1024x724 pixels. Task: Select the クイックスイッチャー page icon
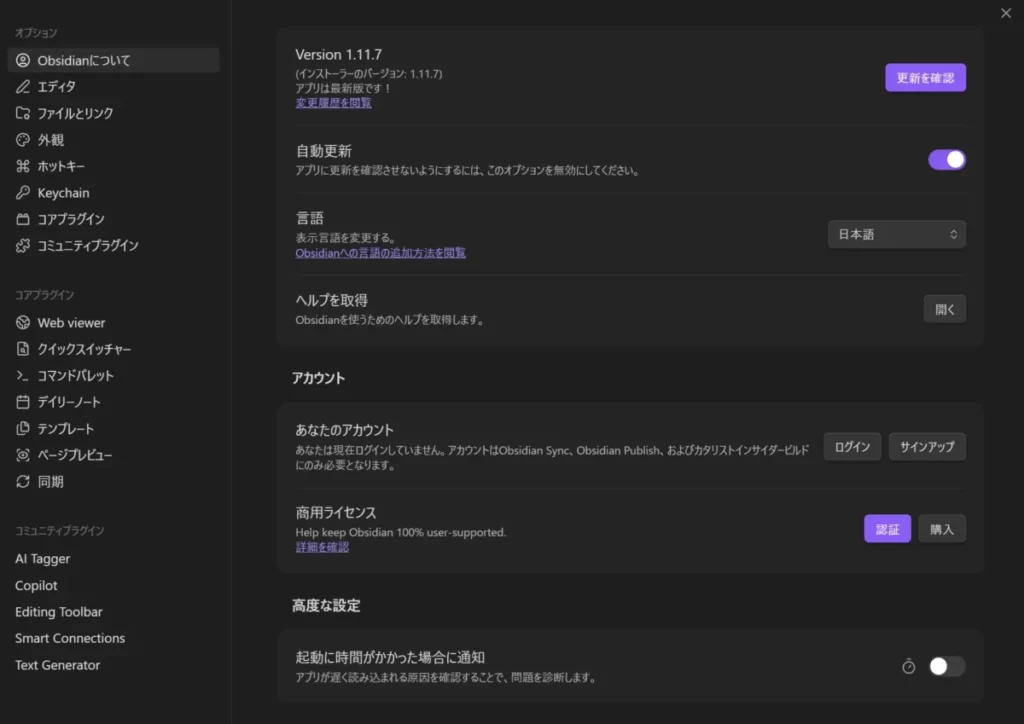22,349
